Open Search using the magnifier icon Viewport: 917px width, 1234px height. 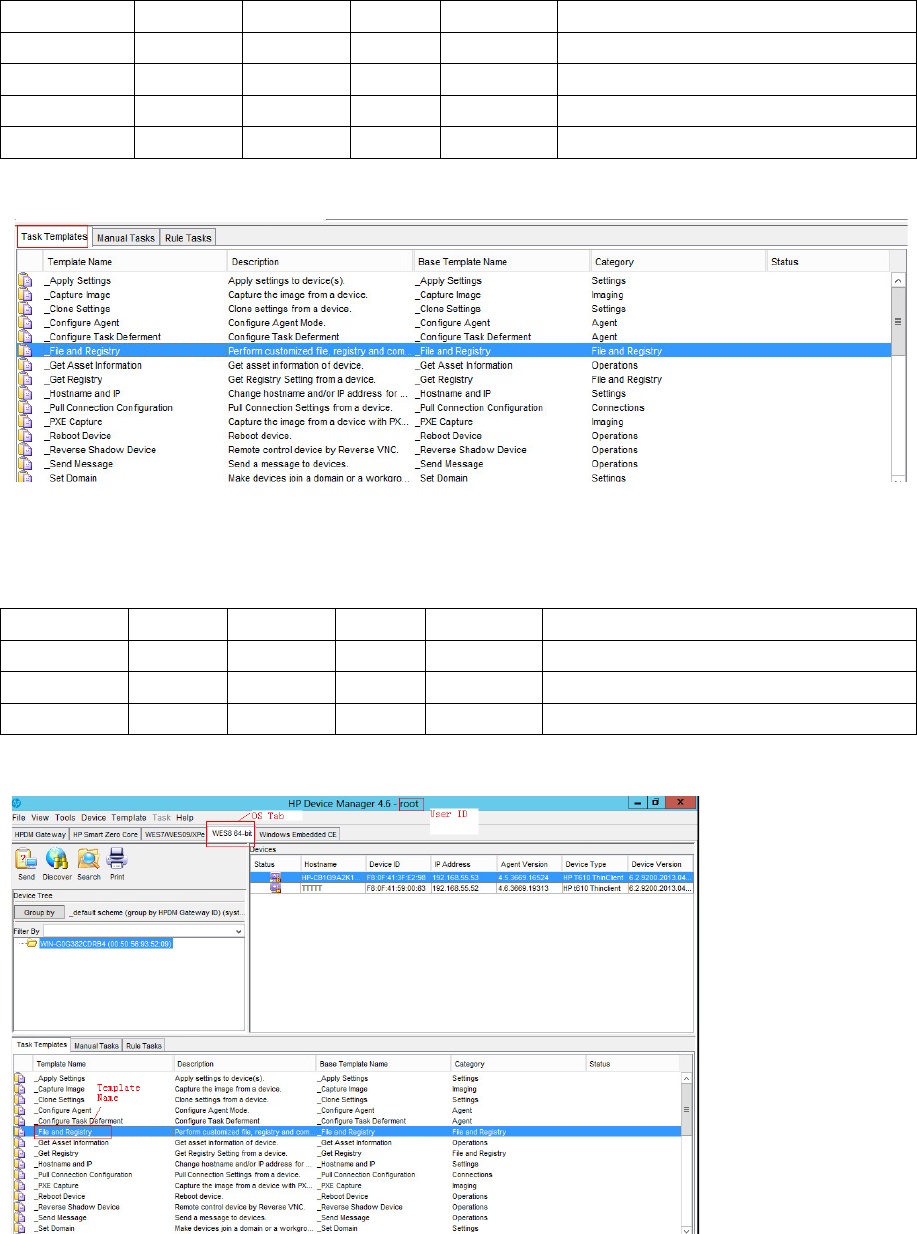[89, 859]
